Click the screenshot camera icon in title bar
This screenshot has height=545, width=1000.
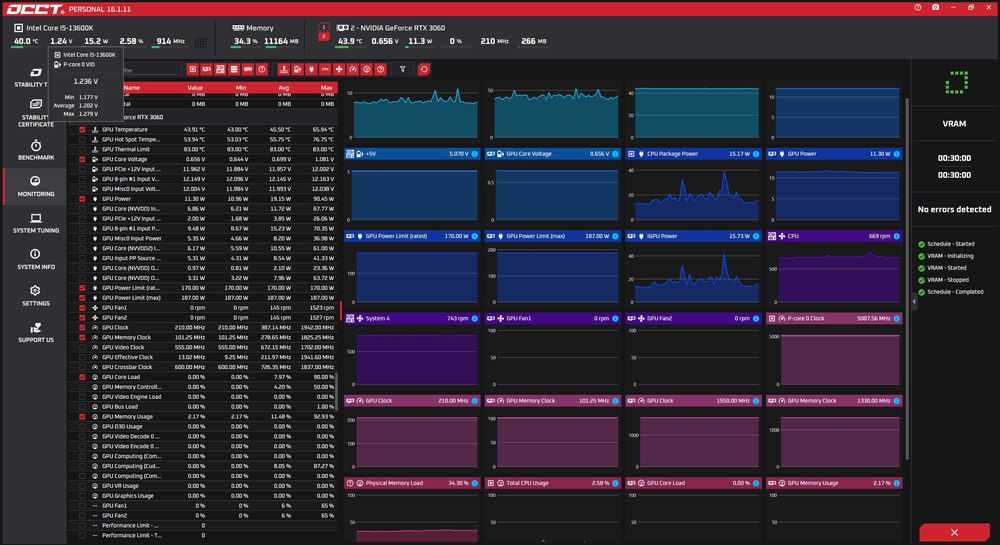[x=935, y=8]
